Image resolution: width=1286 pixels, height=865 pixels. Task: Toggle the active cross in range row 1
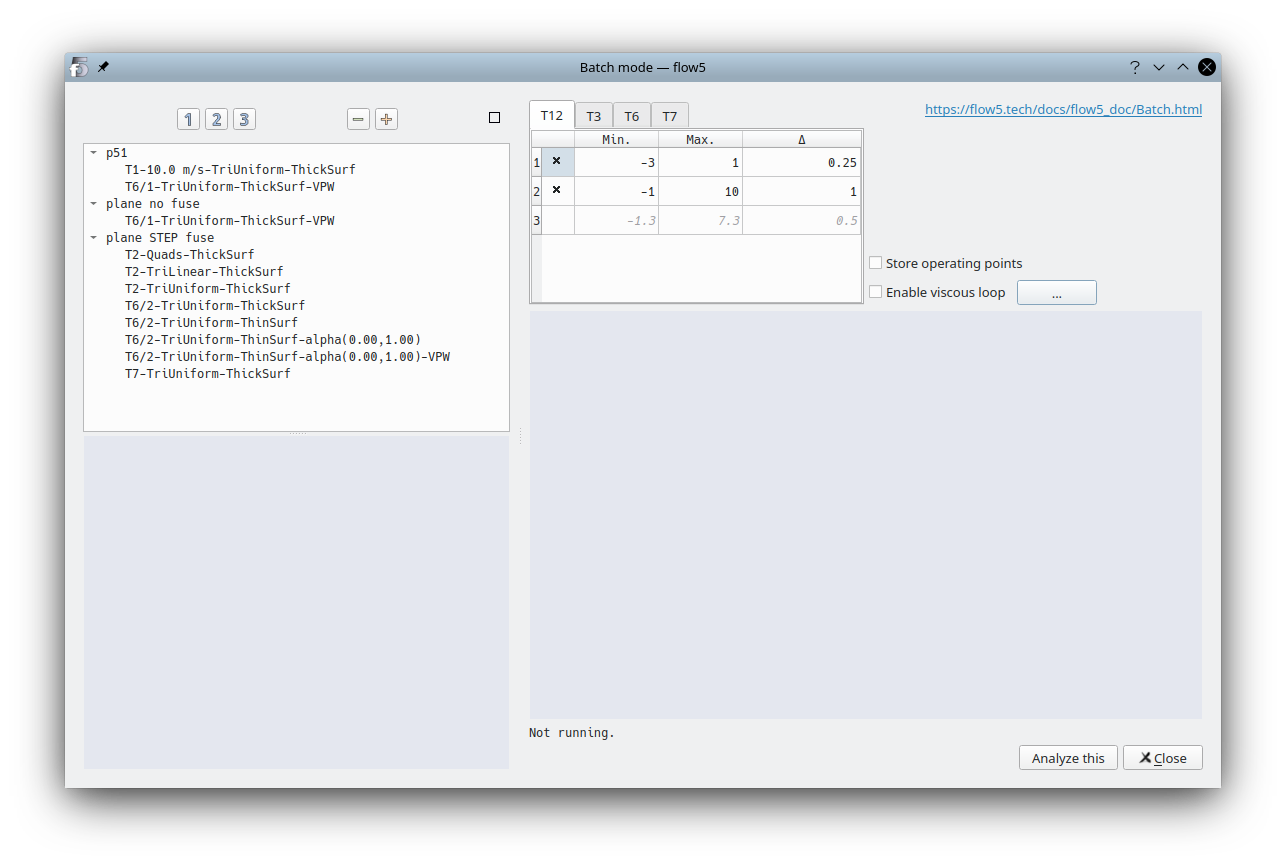[558, 162]
